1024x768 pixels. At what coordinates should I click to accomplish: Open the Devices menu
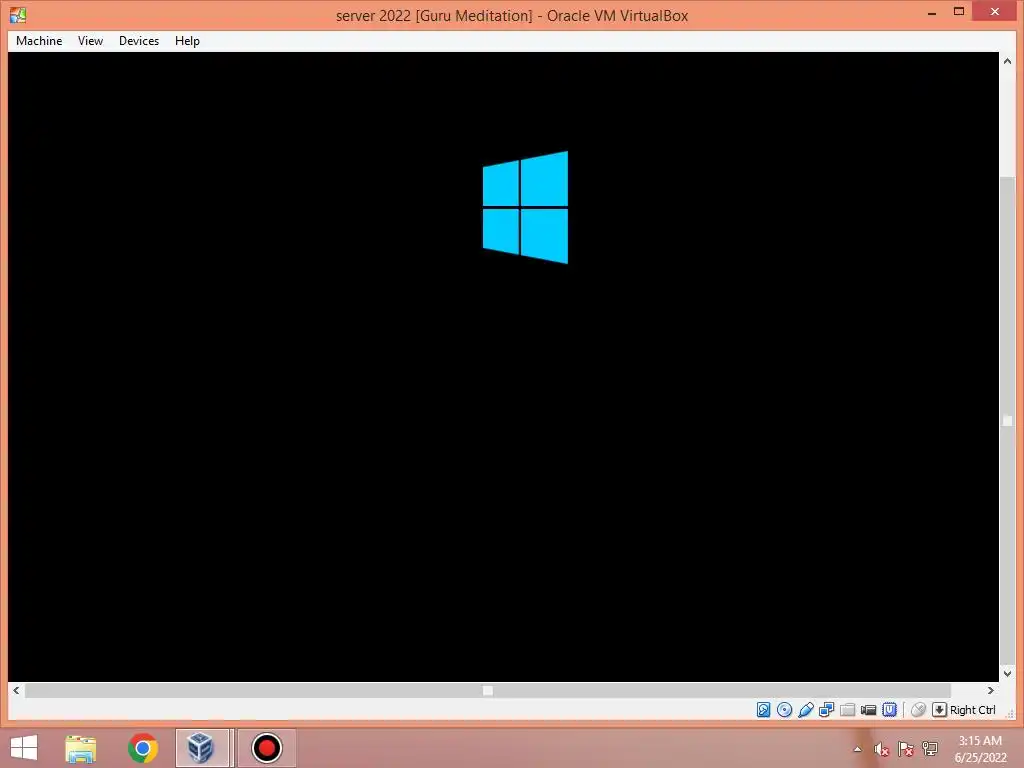[x=138, y=40]
